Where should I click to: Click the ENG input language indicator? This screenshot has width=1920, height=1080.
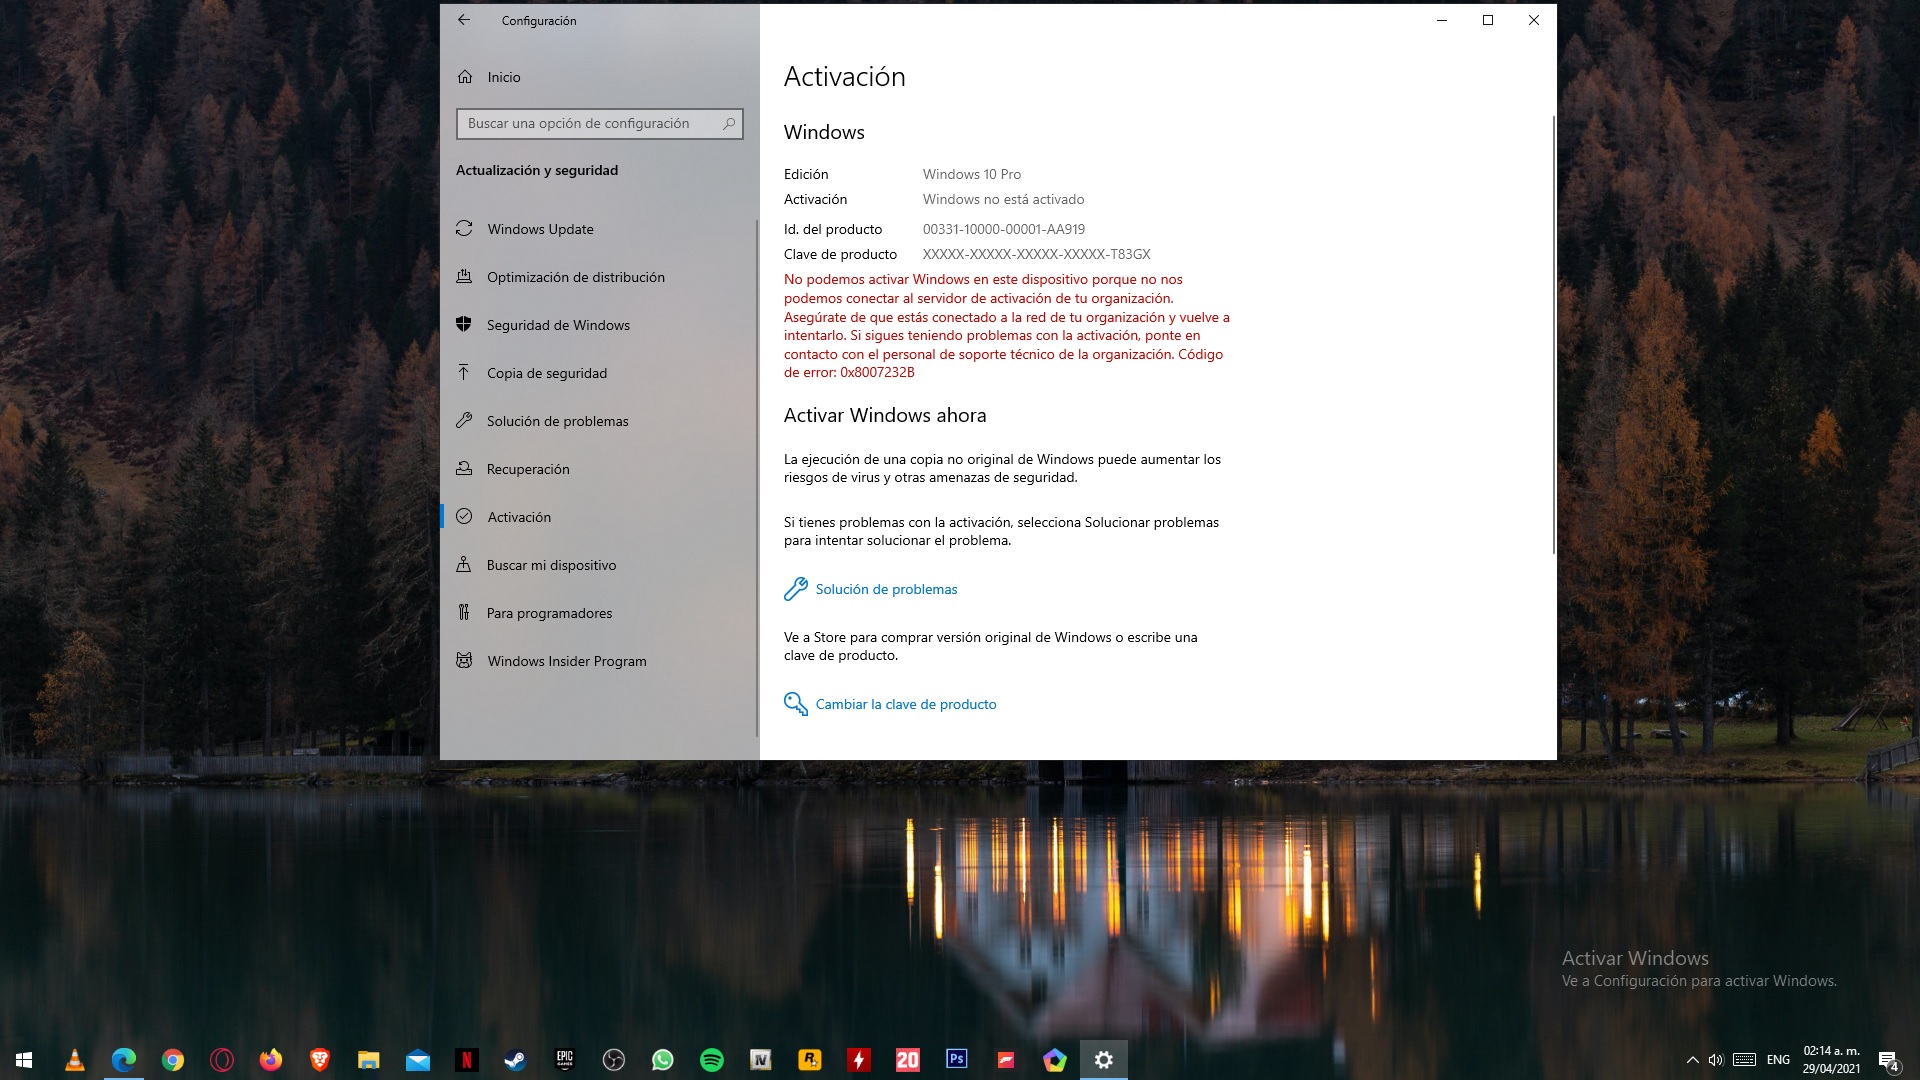tap(1778, 1060)
